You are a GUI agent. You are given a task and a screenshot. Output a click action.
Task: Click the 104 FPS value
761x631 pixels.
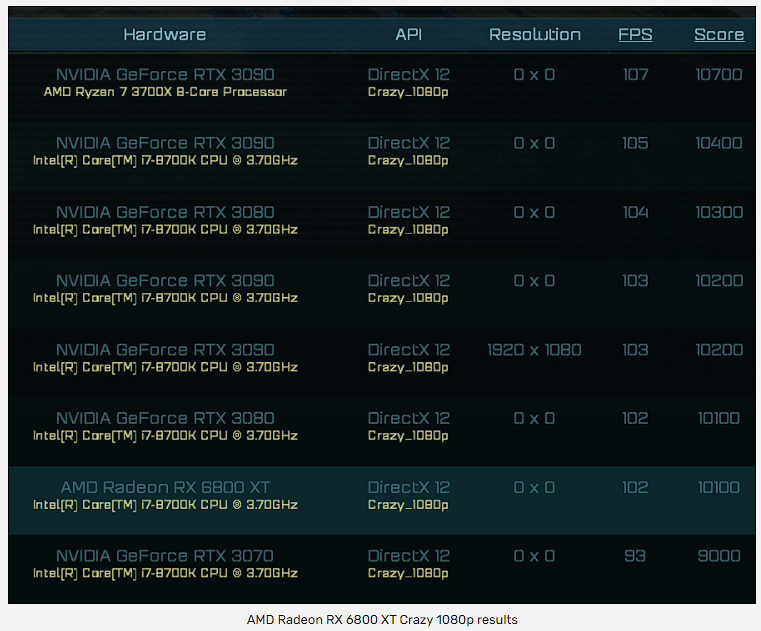[x=635, y=212]
